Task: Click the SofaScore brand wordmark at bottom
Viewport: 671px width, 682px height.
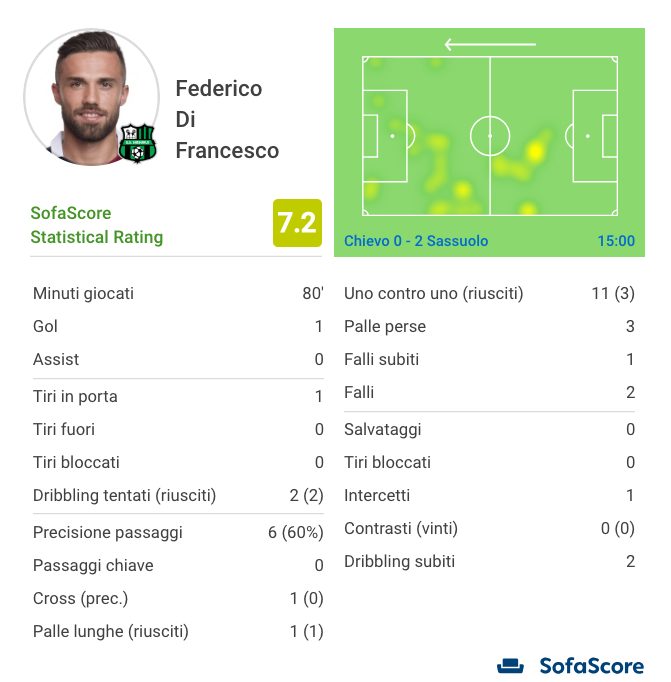Action: 591,666
